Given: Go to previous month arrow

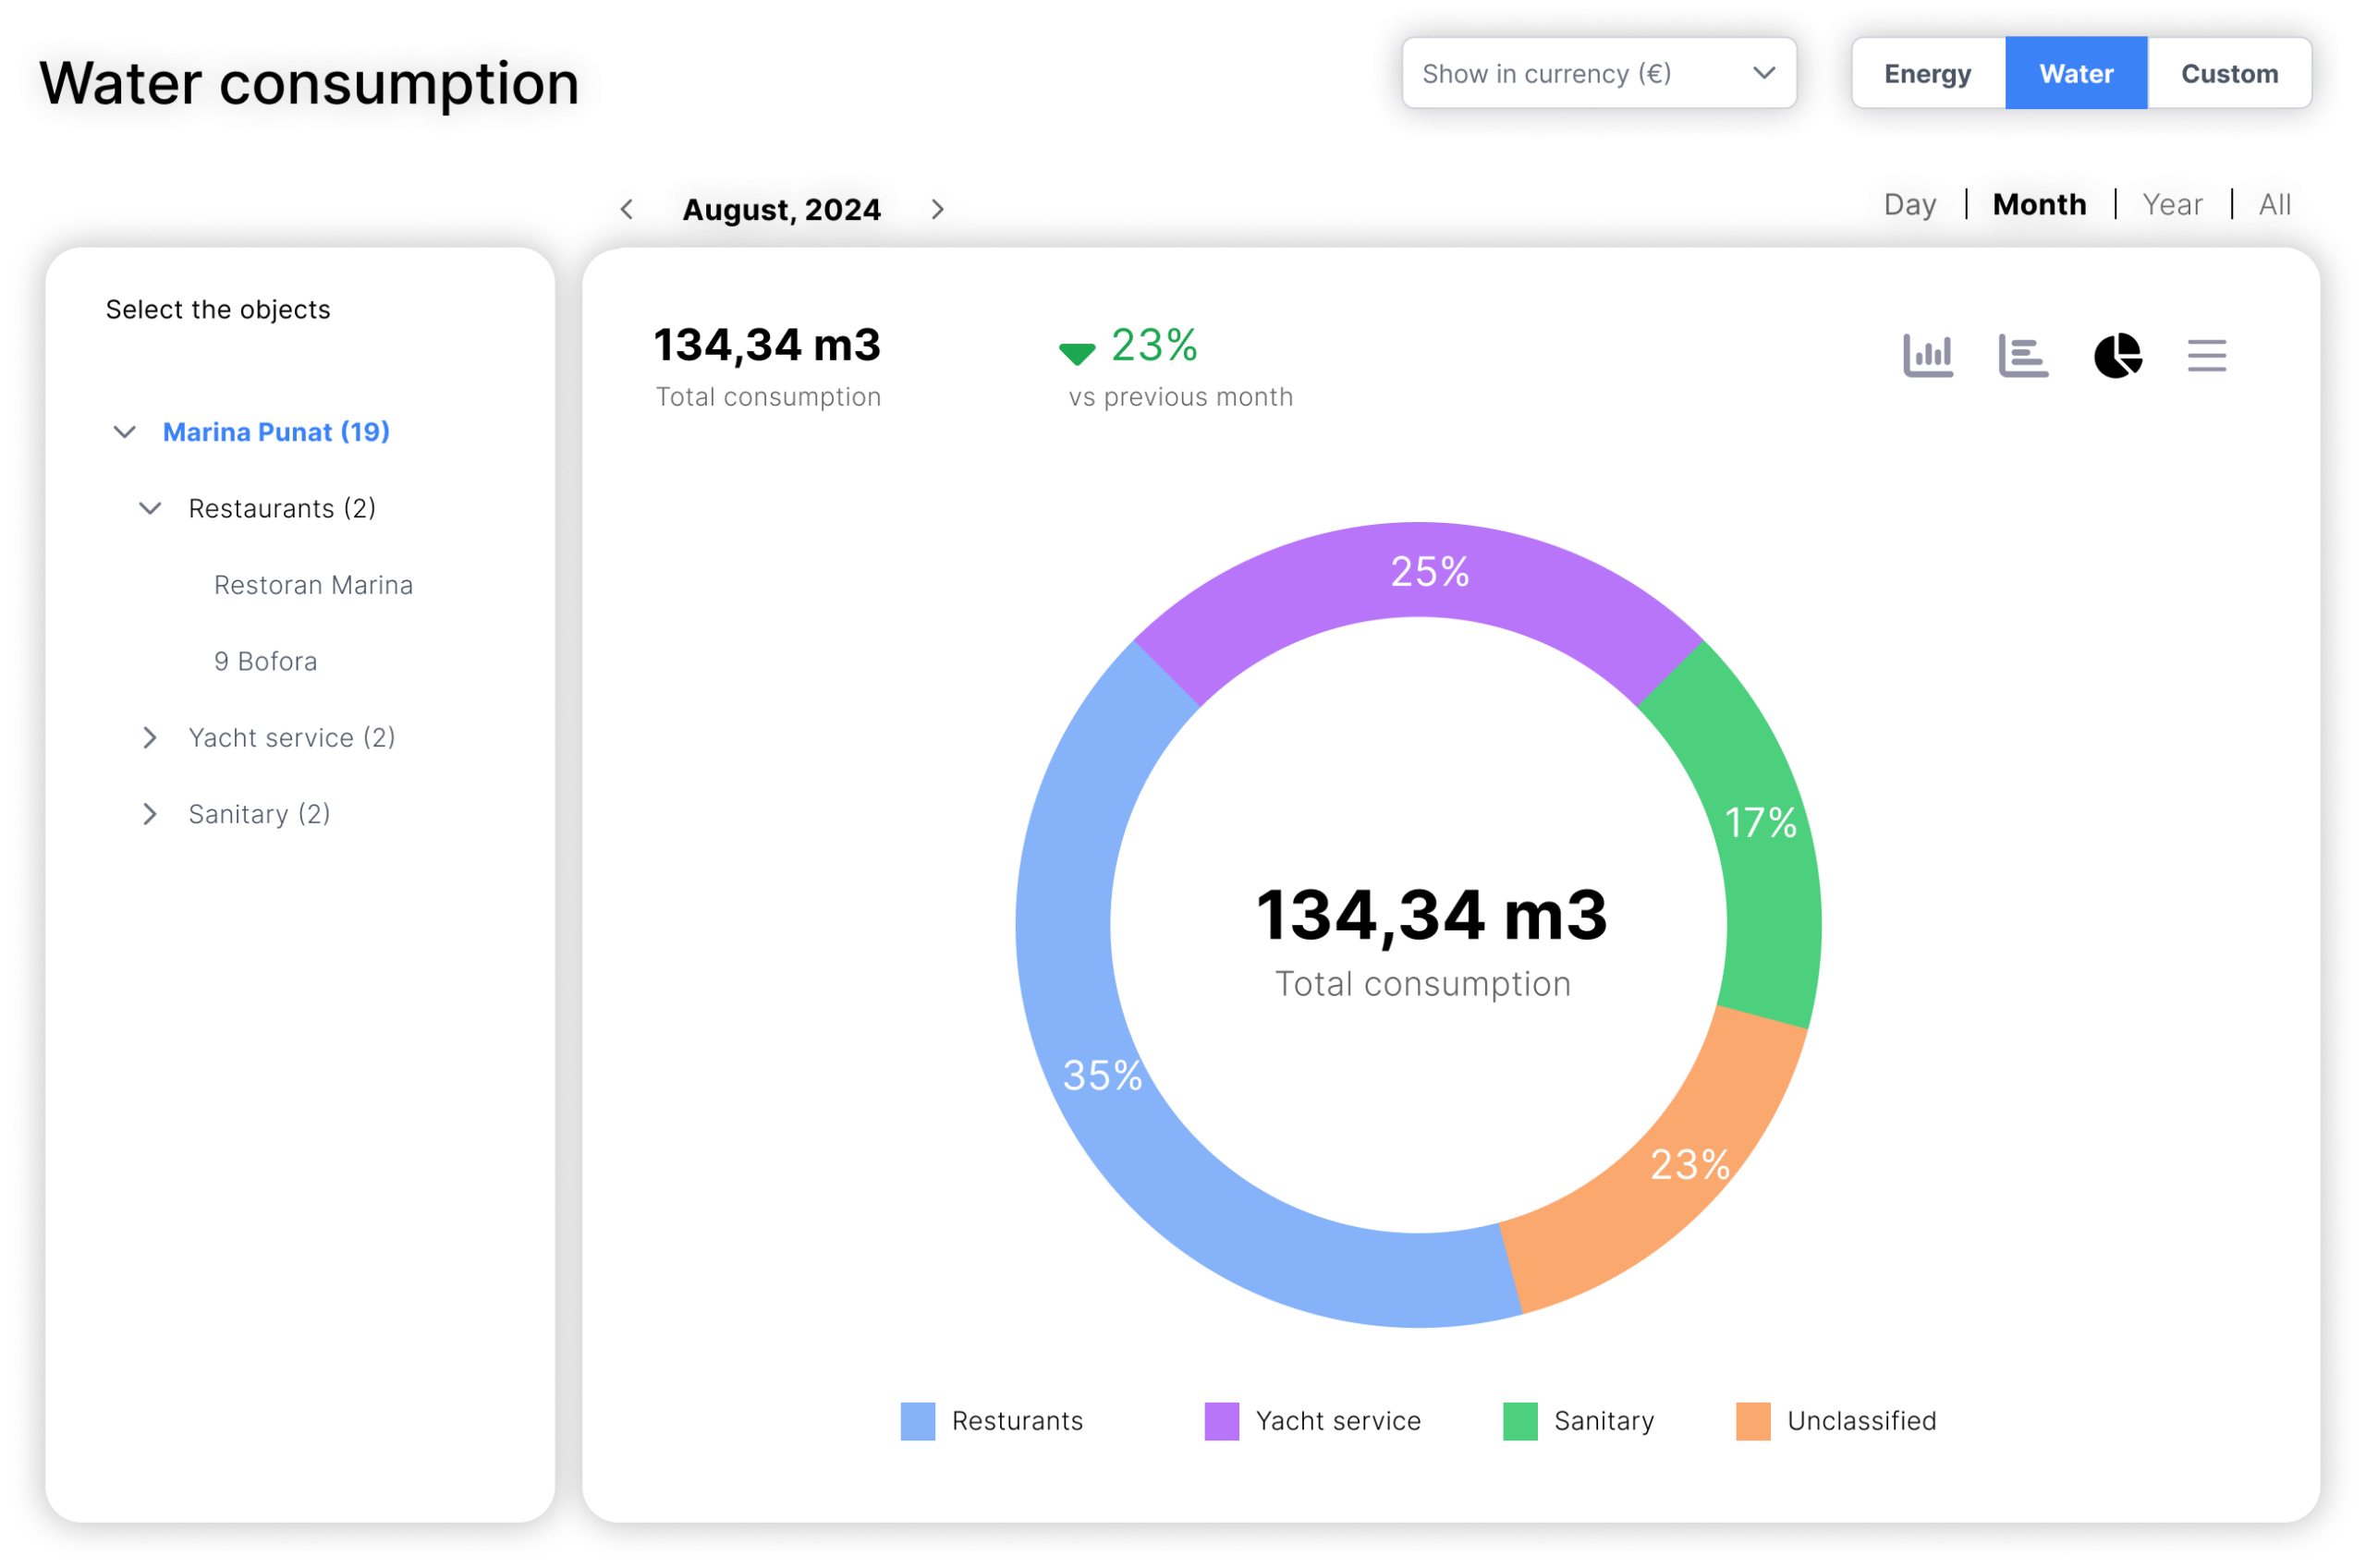Looking at the screenshot, I should pyautogui.click(x=628, y=210).
